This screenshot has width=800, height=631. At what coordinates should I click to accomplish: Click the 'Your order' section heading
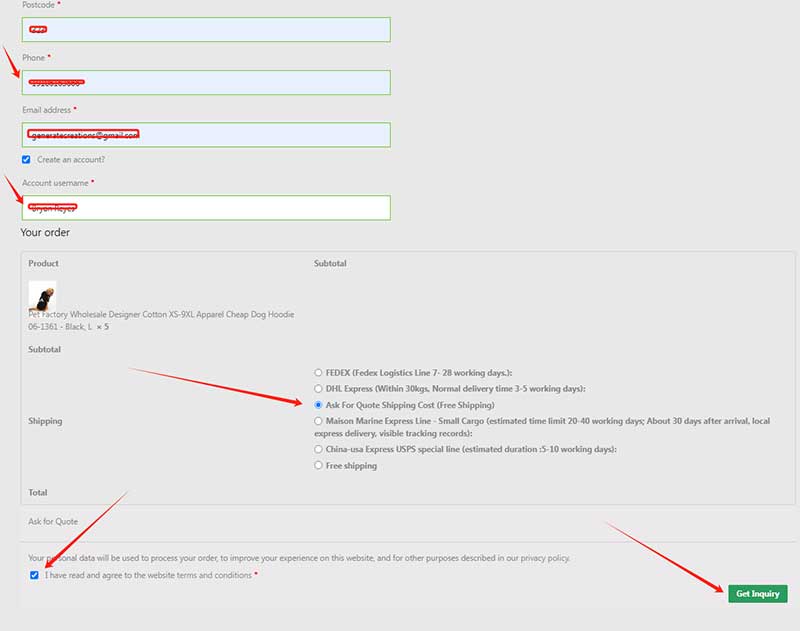[x=46, y=233]
